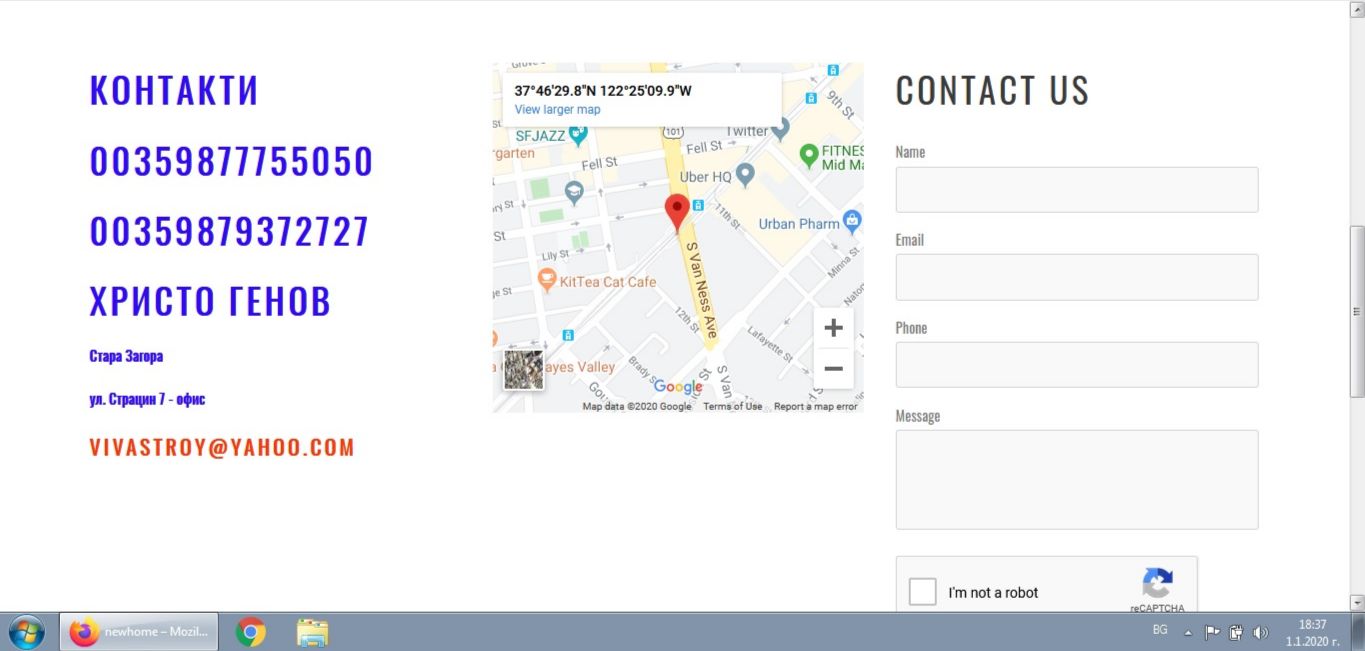The image size is (1365, 651).
Task: Click the Urban Pharm shopping bag marker
Action: click(852, 220)
